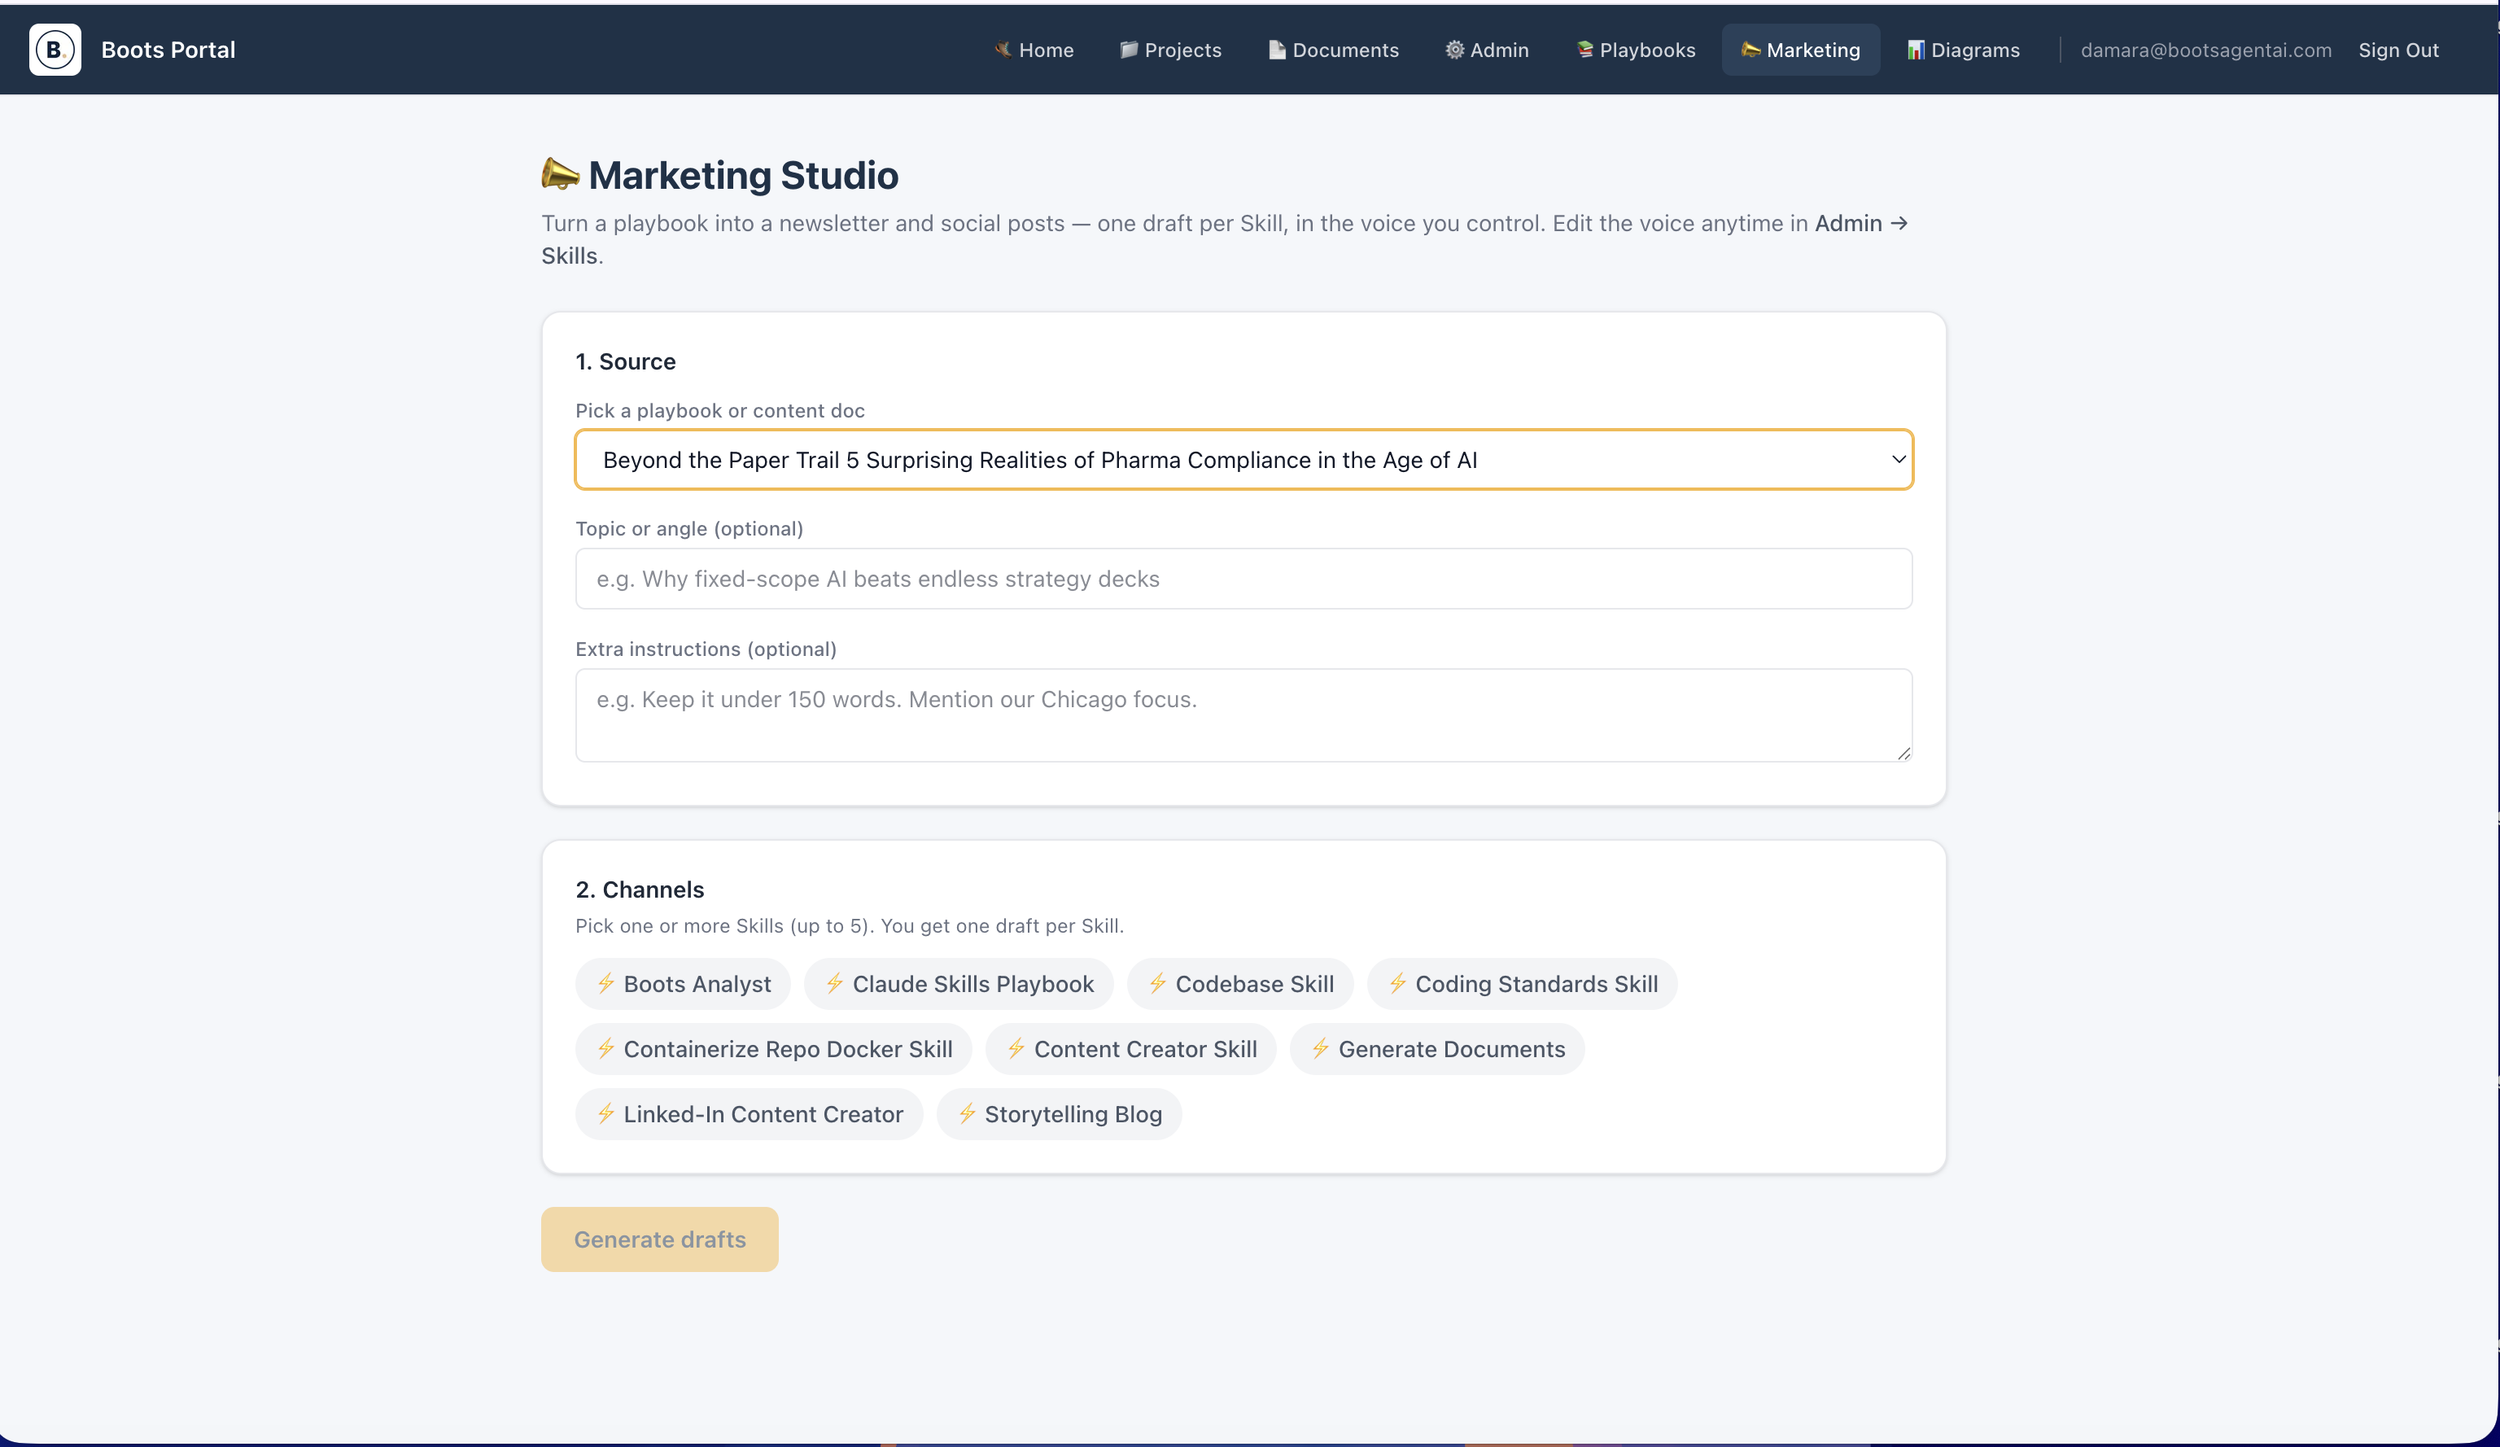Click the 'Extra instructions (optional)' label
Viewport: 2500px width, 1447px height.
click(x=706, y=649)
